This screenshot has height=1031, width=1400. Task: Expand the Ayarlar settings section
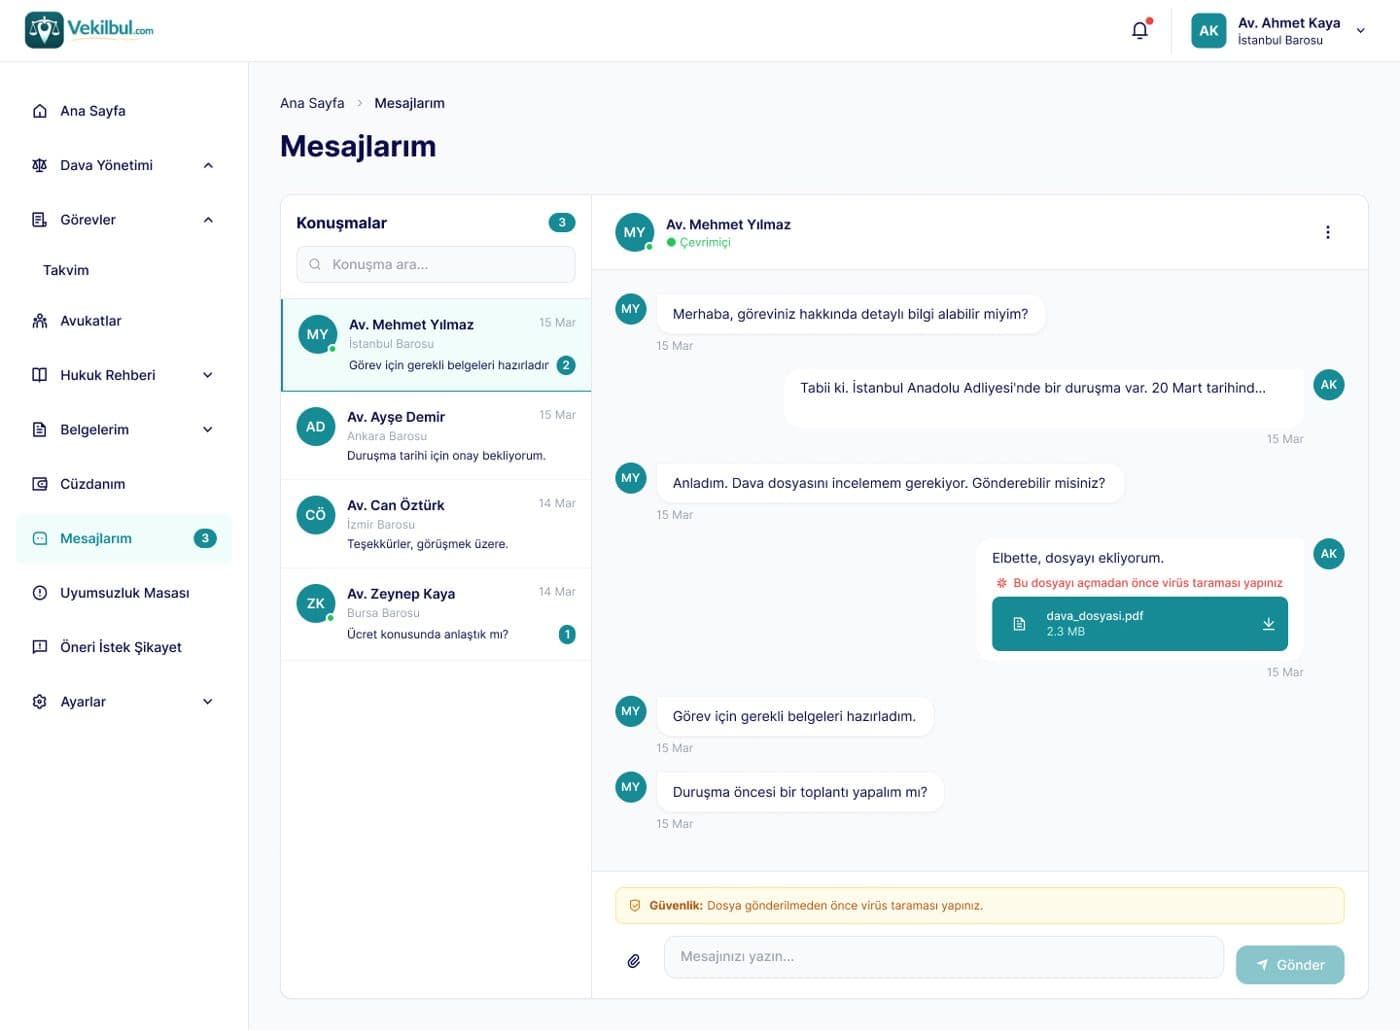(208, 702)
